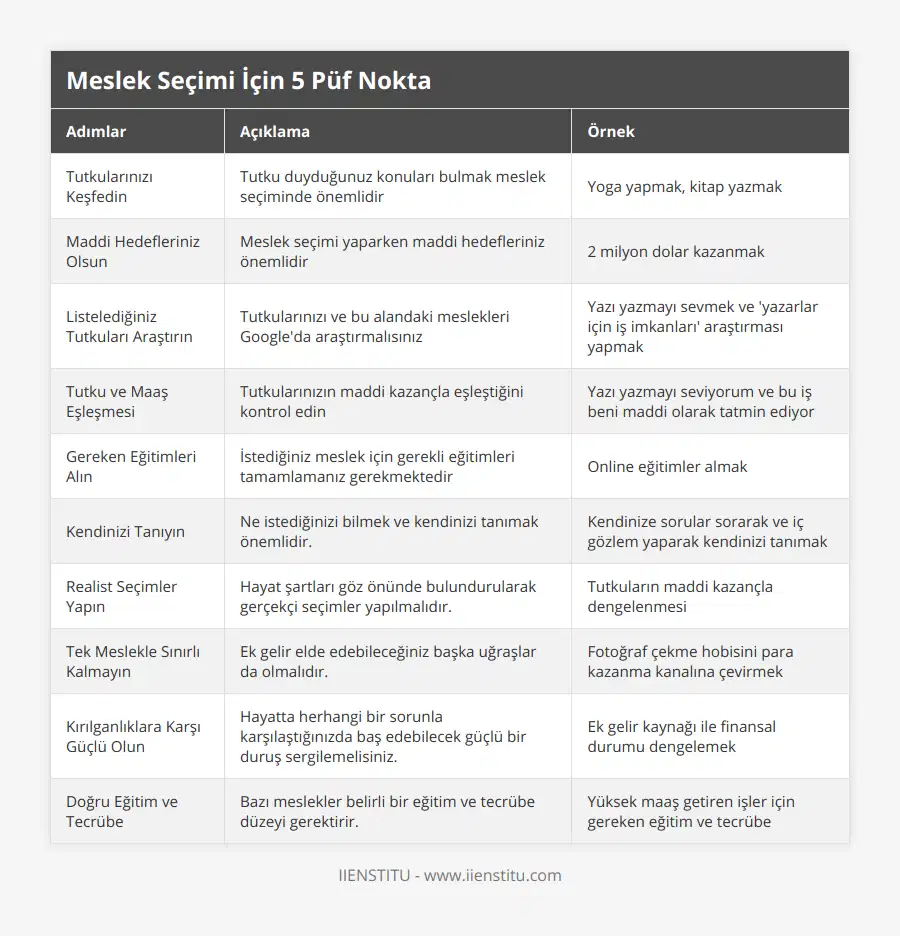Image resolution: width=900 pixels, height=936 pixels.
Task: Select the description mentioning Google'da araştırmalısınız
Action: pyautogui.click(x=374, y=326)
